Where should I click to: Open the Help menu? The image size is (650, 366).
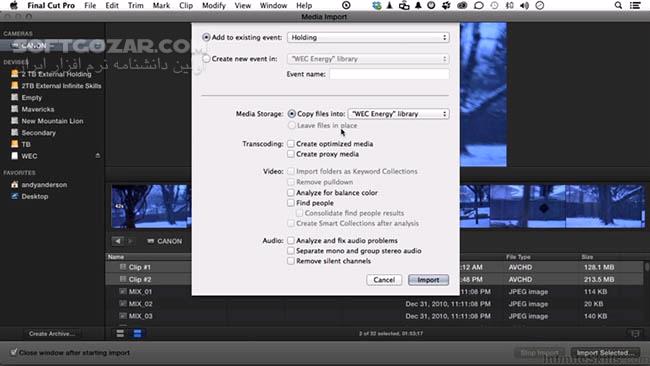[304, 5]
